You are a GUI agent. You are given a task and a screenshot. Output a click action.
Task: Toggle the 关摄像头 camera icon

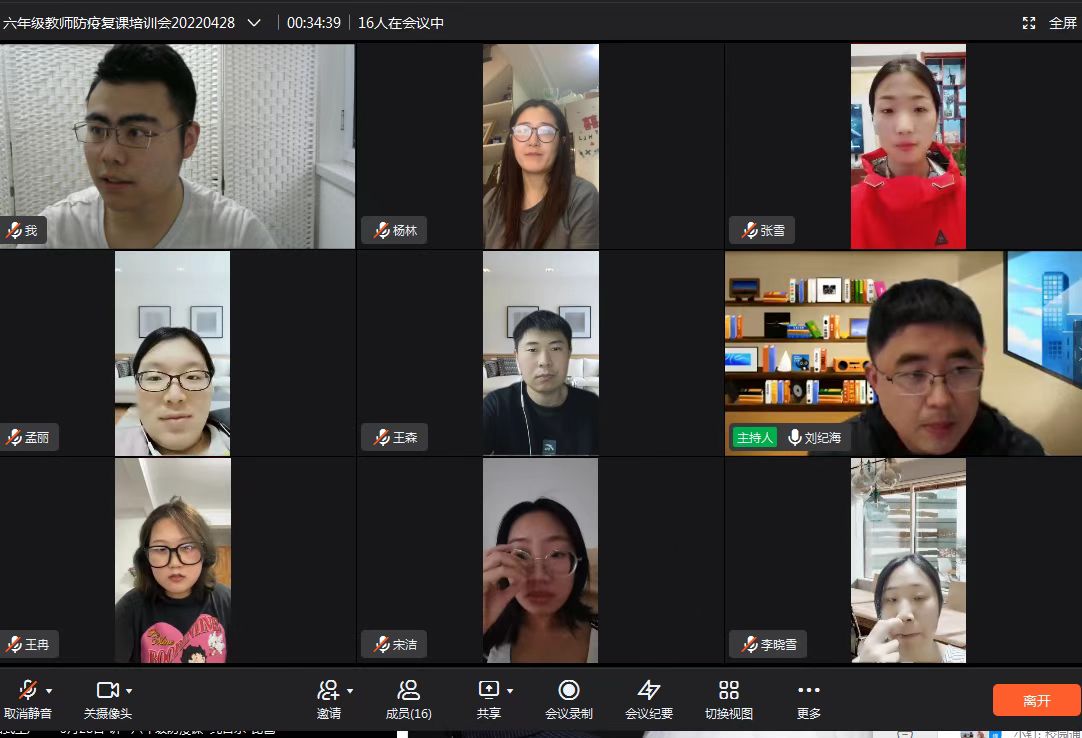tap(106, 690)
